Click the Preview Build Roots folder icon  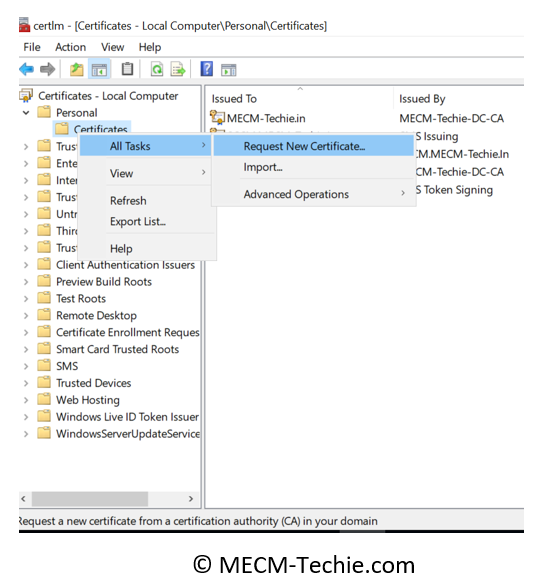(44, 281)
